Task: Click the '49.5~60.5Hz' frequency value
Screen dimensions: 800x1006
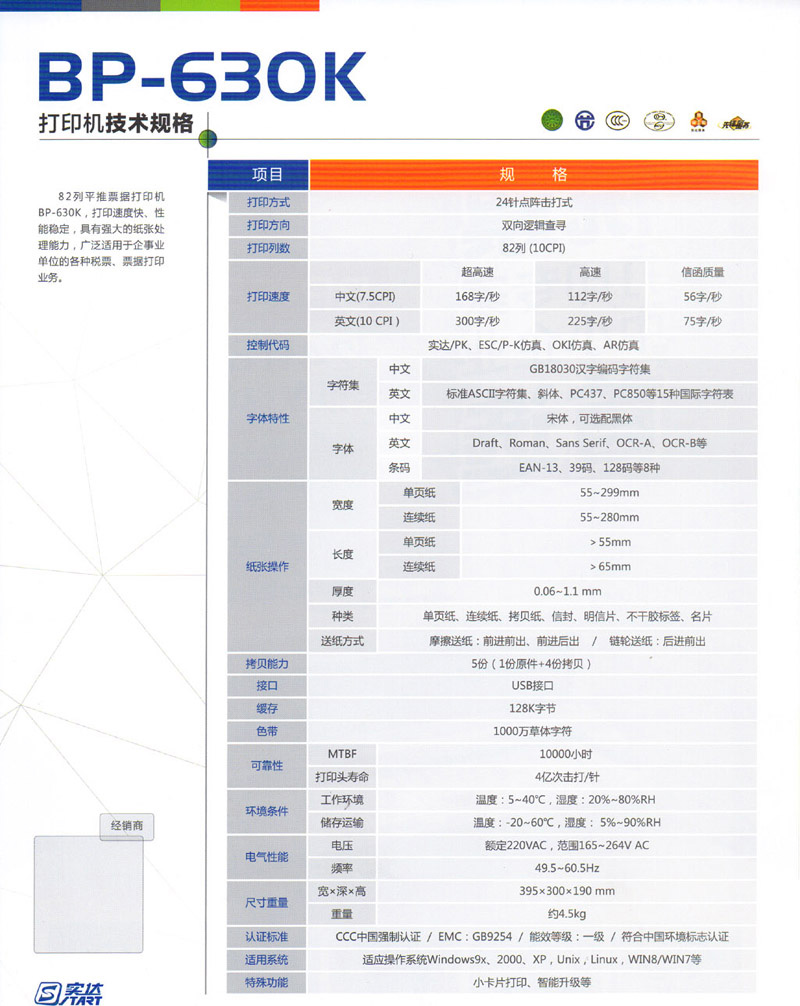Action: pos(567,868)
